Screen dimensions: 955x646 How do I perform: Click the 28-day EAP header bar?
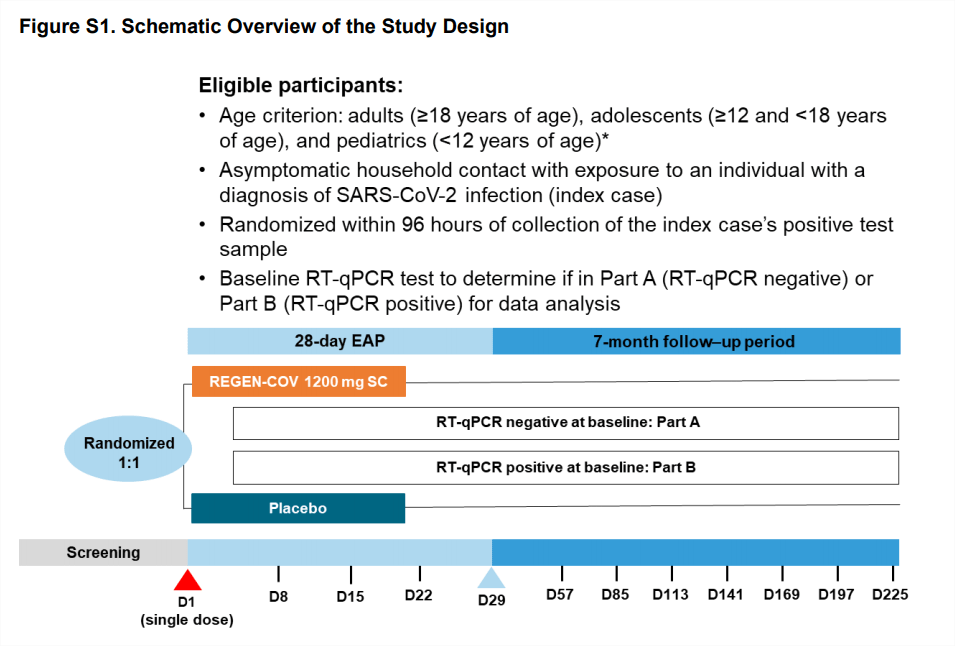[x=340, y=341]
